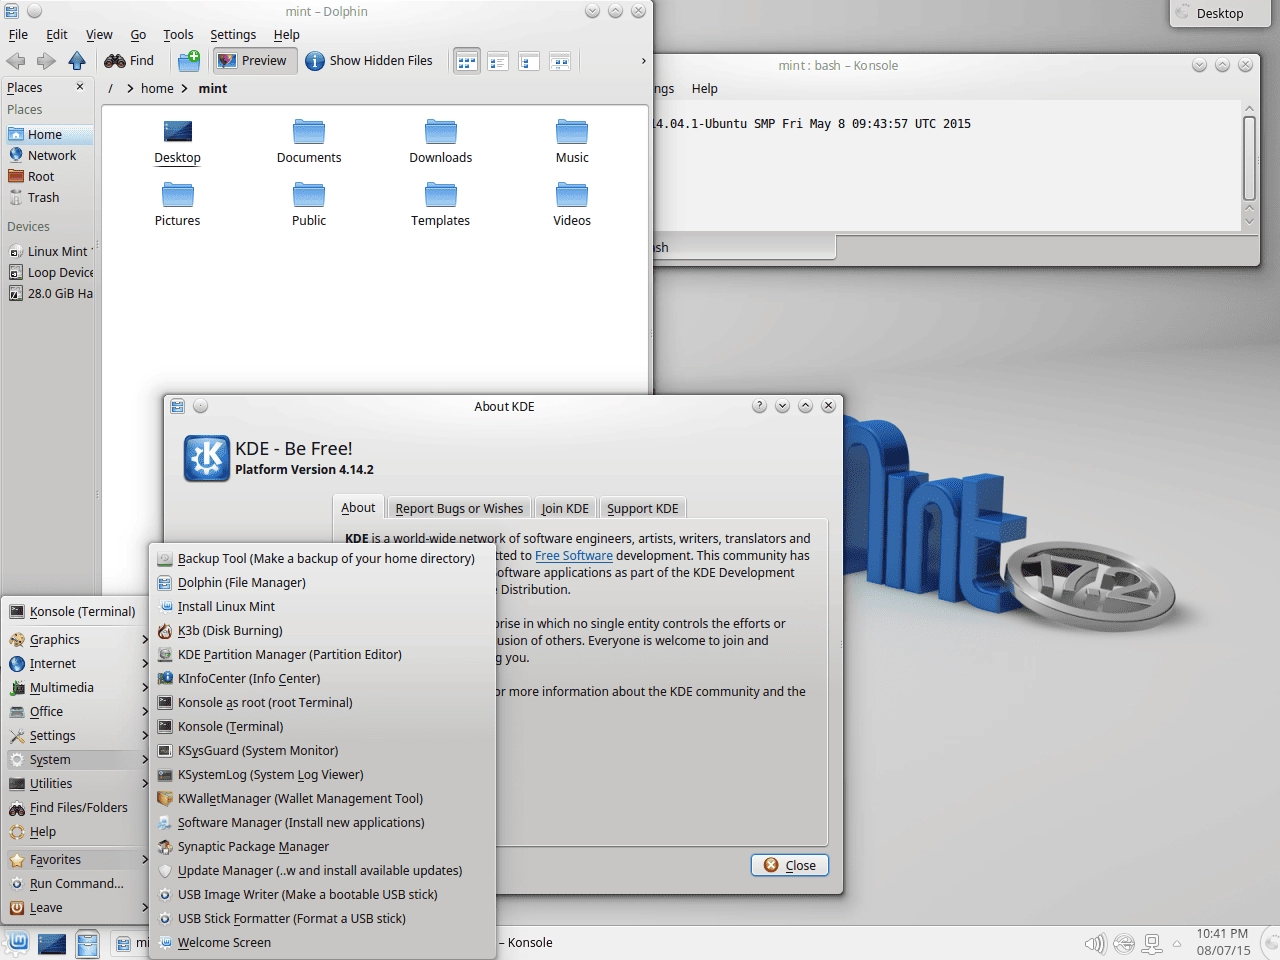Expand the Multimedia category in launcher menu
The image size is (1280, 960).
tap(77, 687)
